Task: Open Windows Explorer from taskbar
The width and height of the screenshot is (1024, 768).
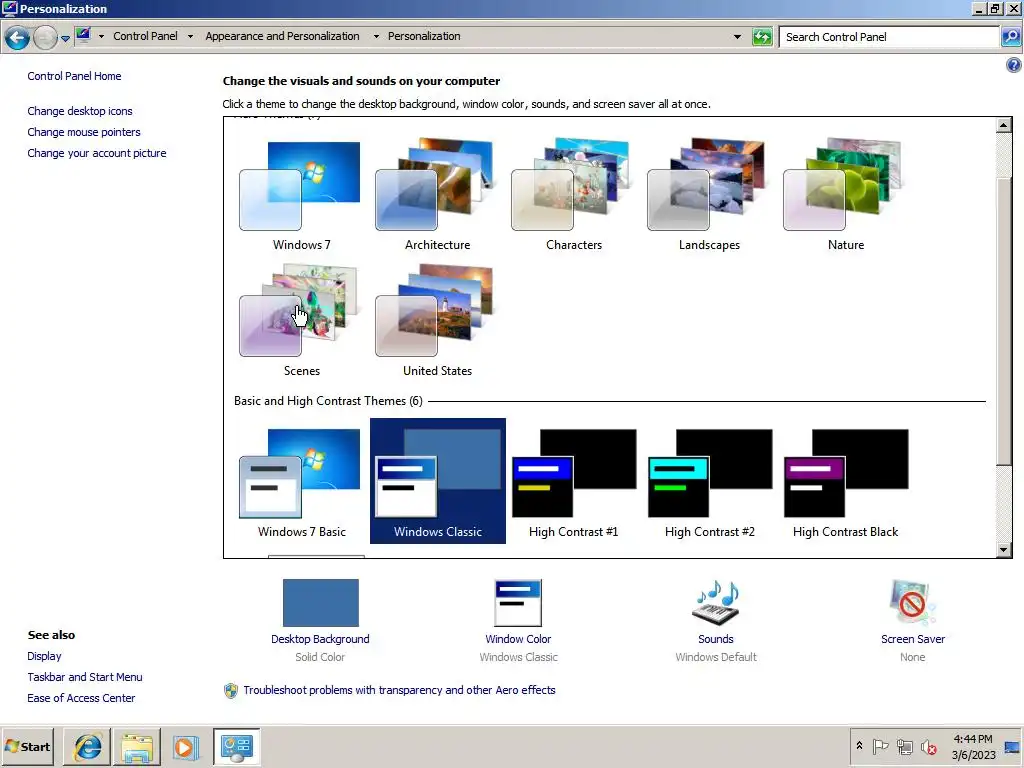Action: 137,746
